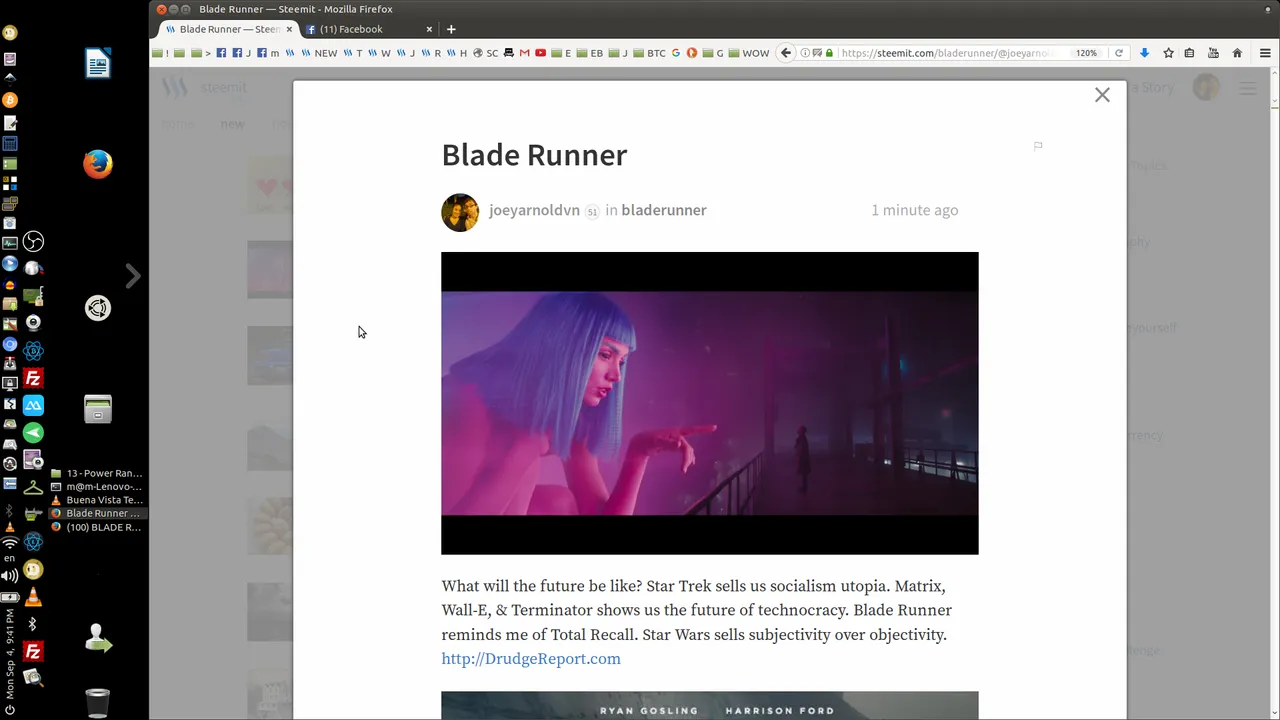This screenshot has height=720, width=1280.
Task: Expand the WOW bookmarks folder
Action: coord(749,53)
